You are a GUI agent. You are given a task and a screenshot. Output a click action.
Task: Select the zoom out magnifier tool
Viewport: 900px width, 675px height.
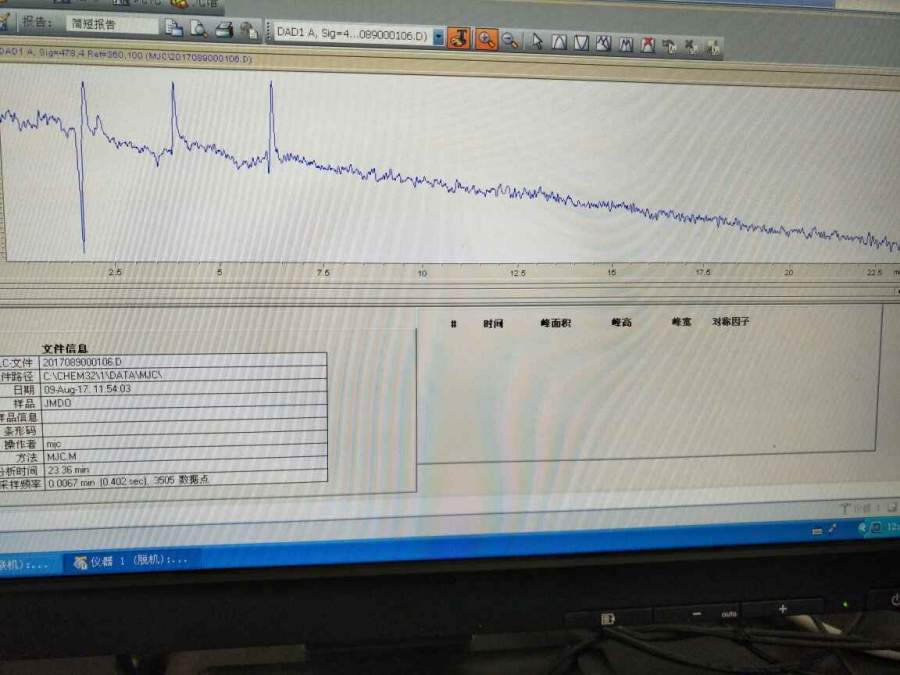tap(510, 41)
